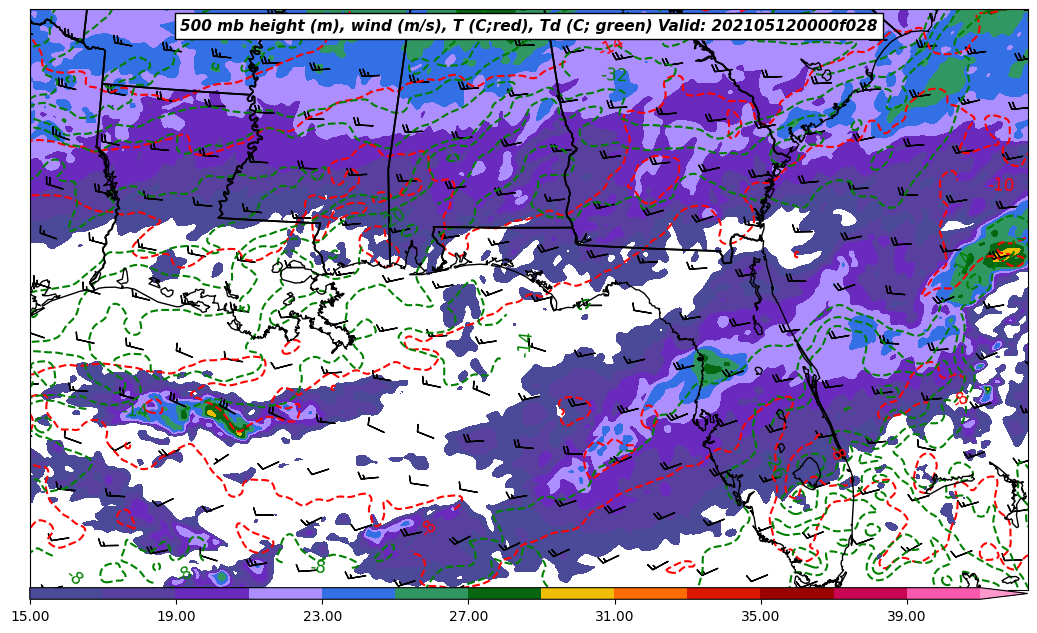Click the plot title text at top
The height and width of the screenshot is (633, 1037).
(528, 26)
